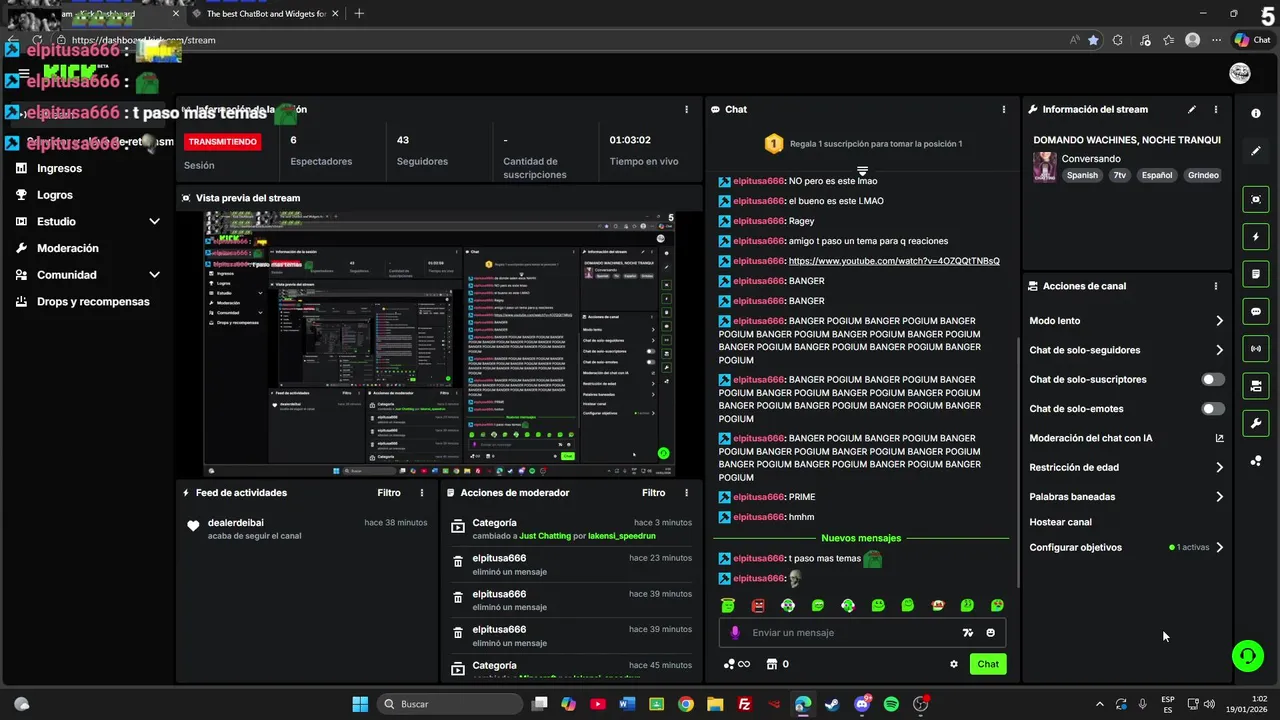Click the 7tv emote icon in message box
Image resolution: width=1280 pixels, height=720 pixels.
(x=967, y=633)
